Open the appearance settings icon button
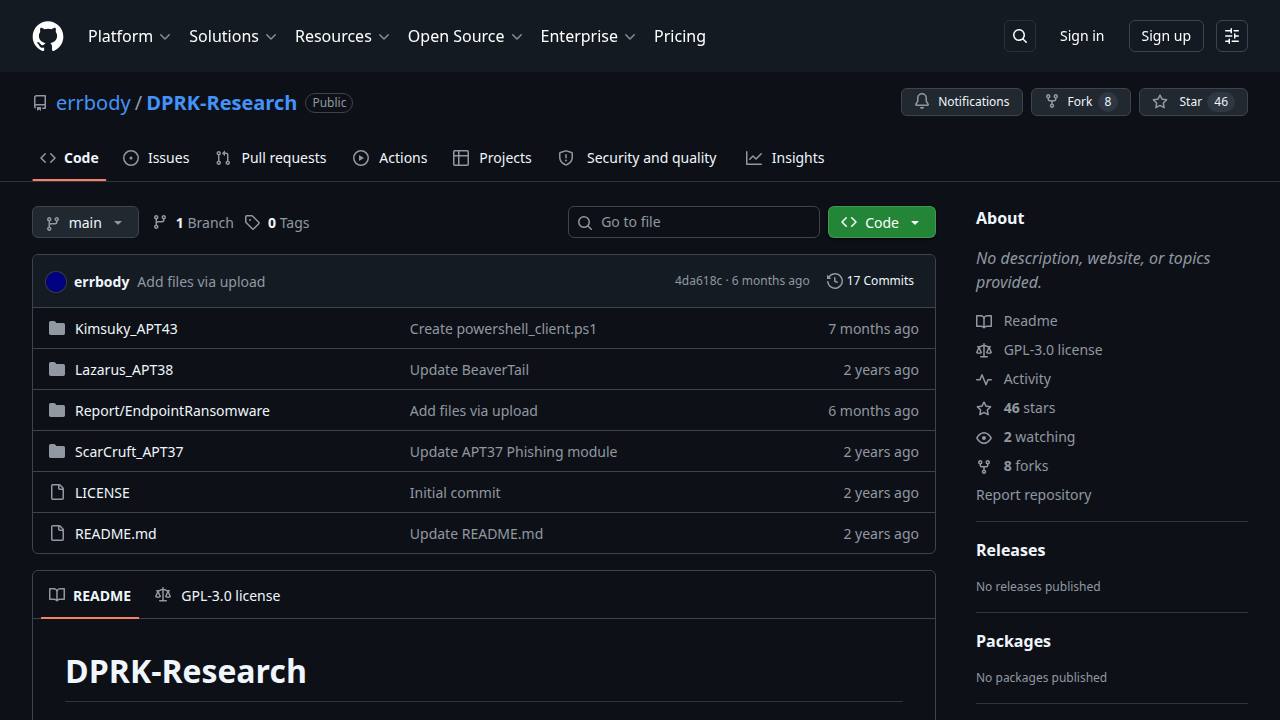The image size is (1280, 720). coord(1232,36)
